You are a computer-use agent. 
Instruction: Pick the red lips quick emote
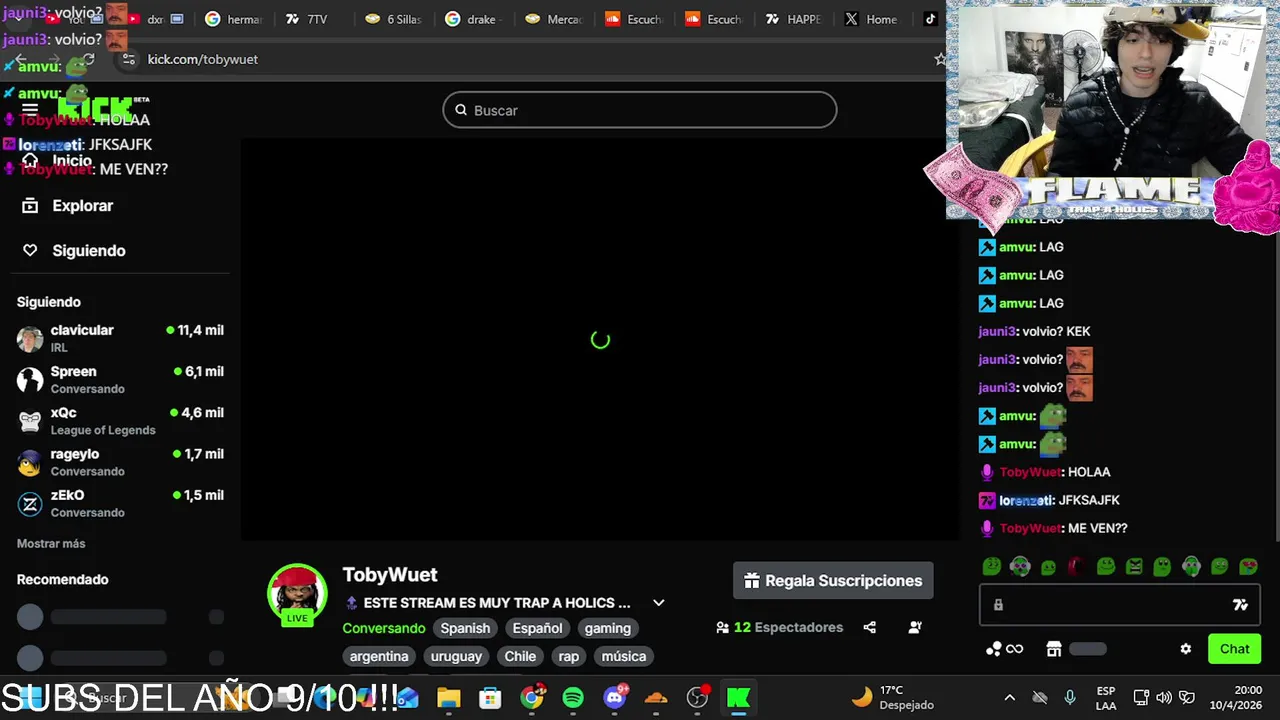point(1076,567)
